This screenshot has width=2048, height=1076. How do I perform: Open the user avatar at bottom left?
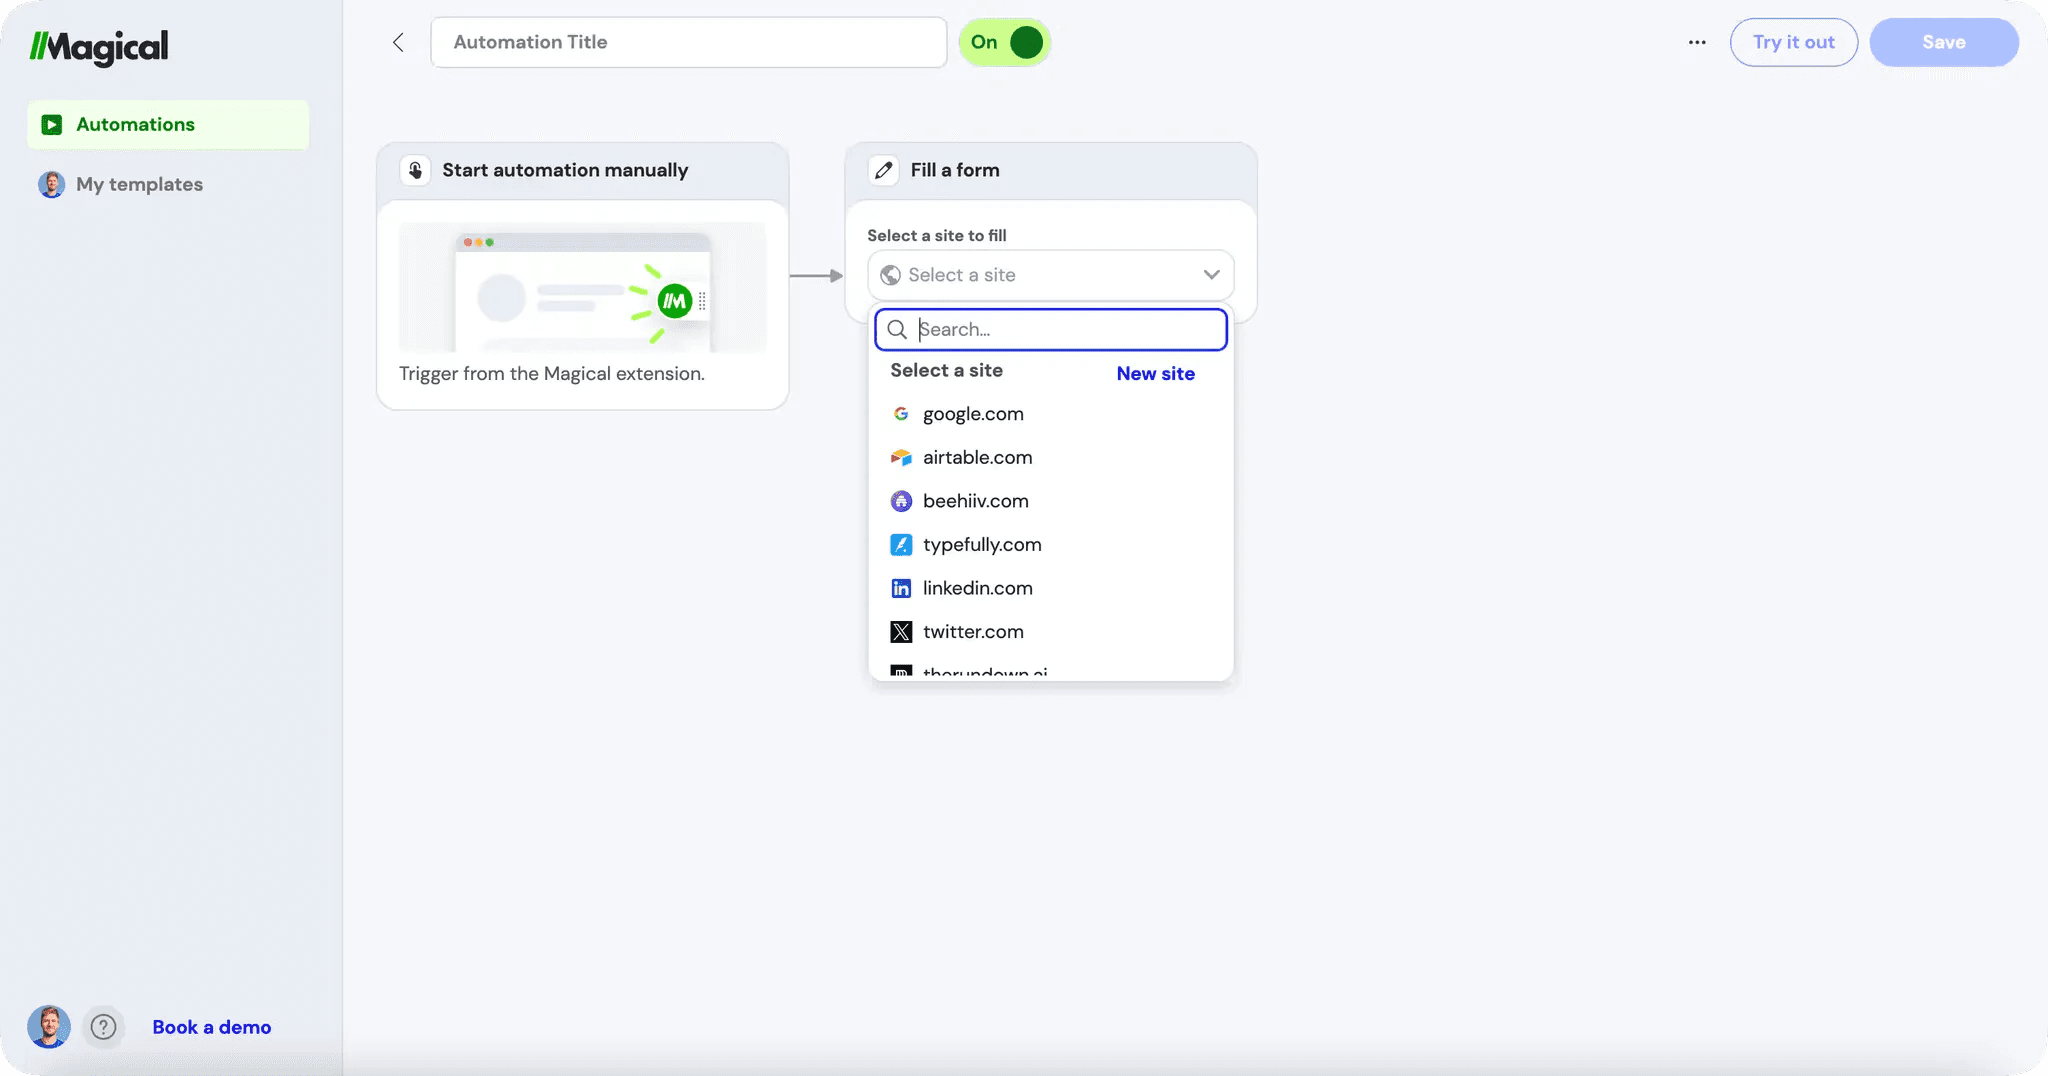click(49, 1027)
